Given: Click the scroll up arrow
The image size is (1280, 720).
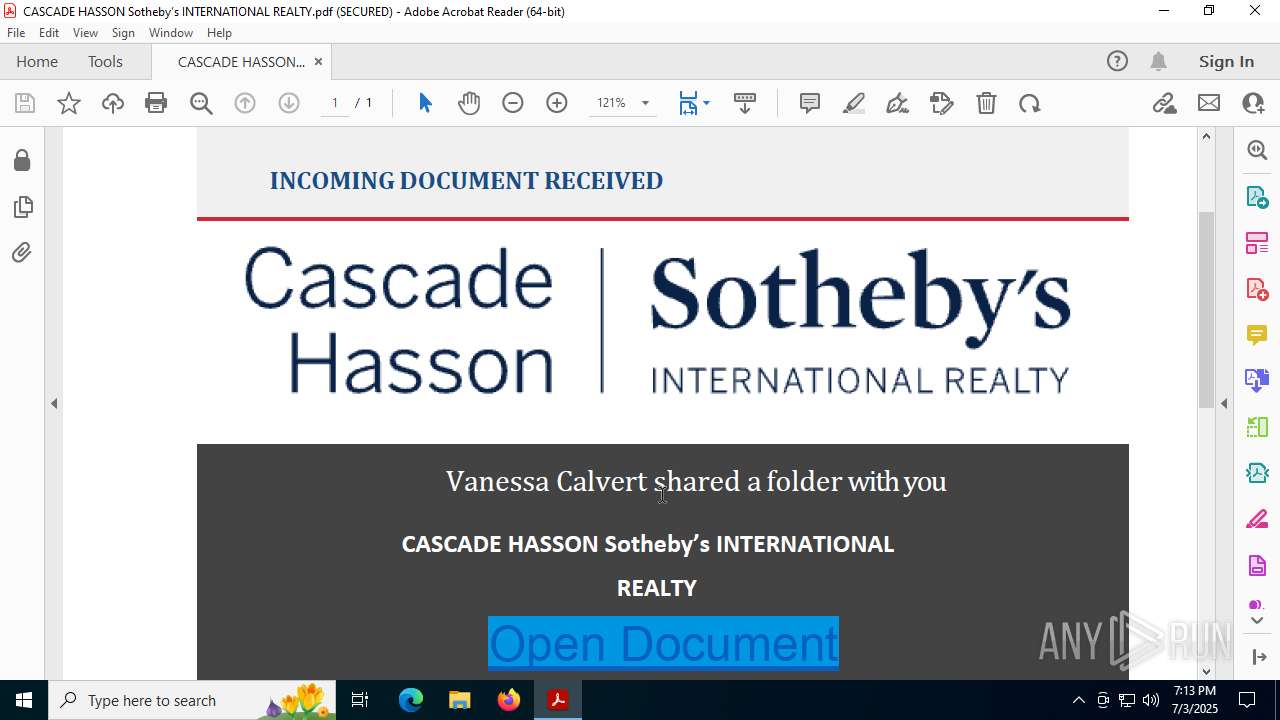Looking at the screenshot, I should (1206, 136).
